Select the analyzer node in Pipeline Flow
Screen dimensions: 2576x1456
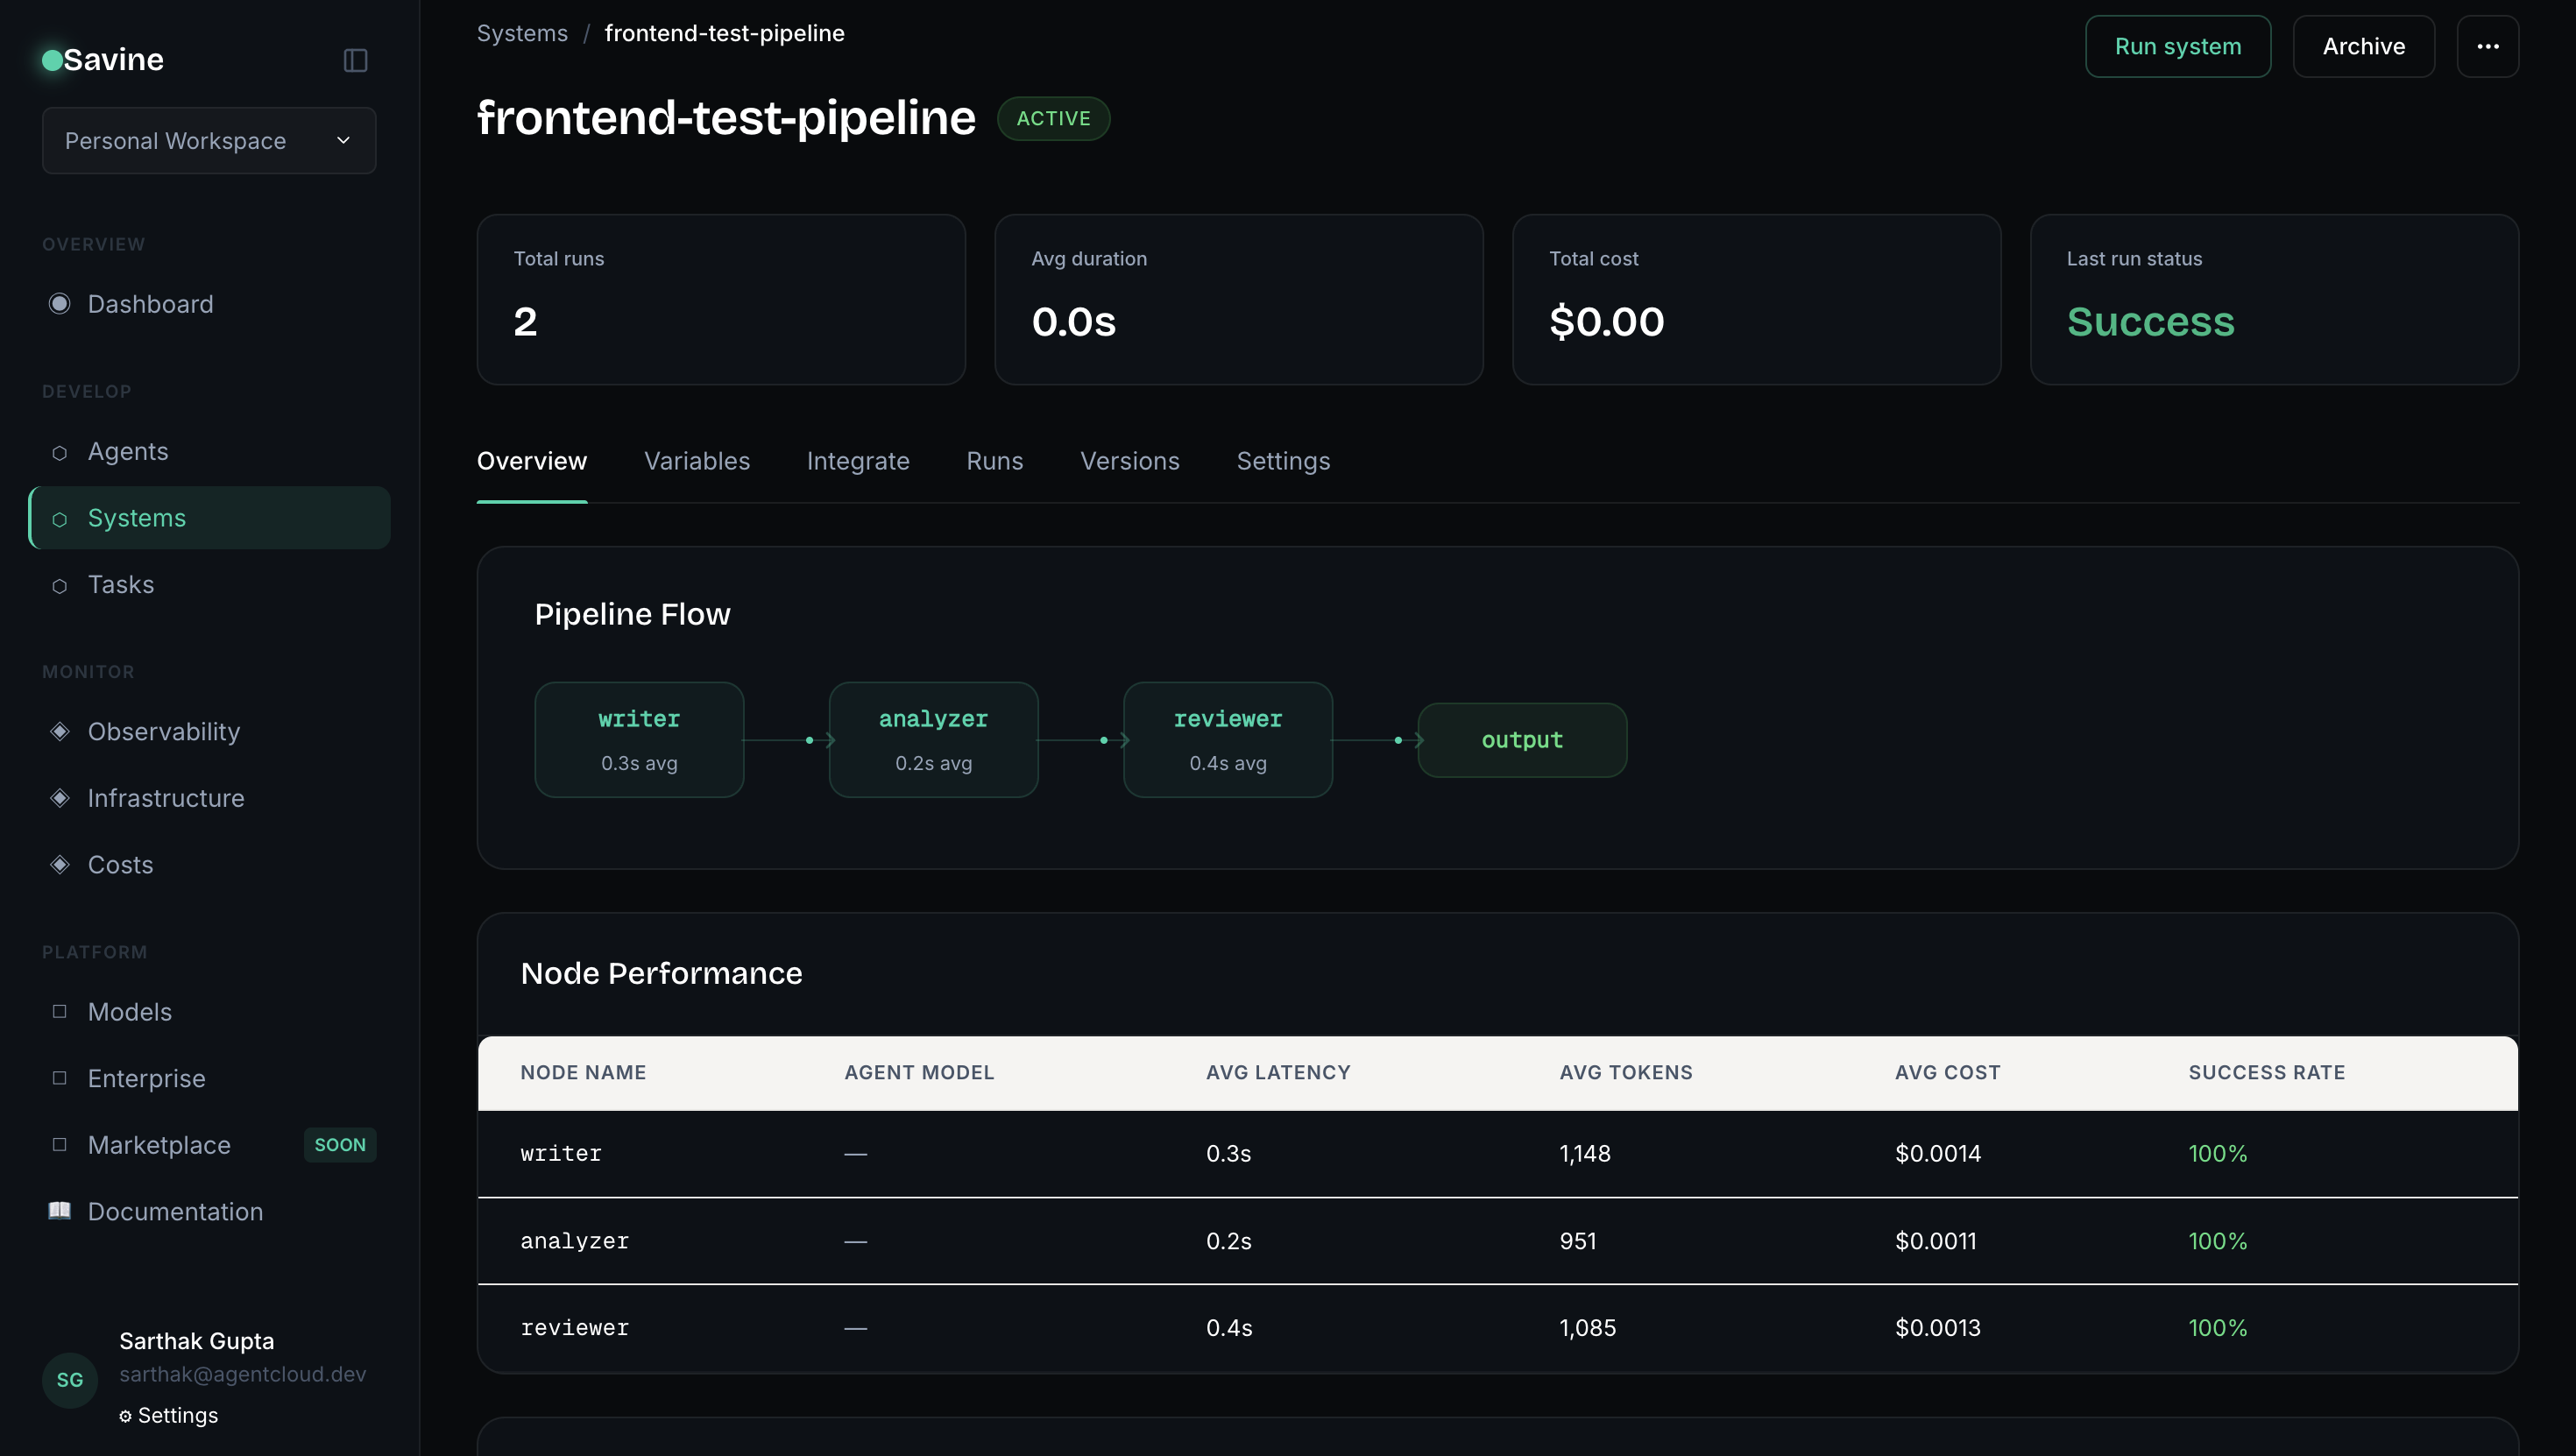pos(933,739)
